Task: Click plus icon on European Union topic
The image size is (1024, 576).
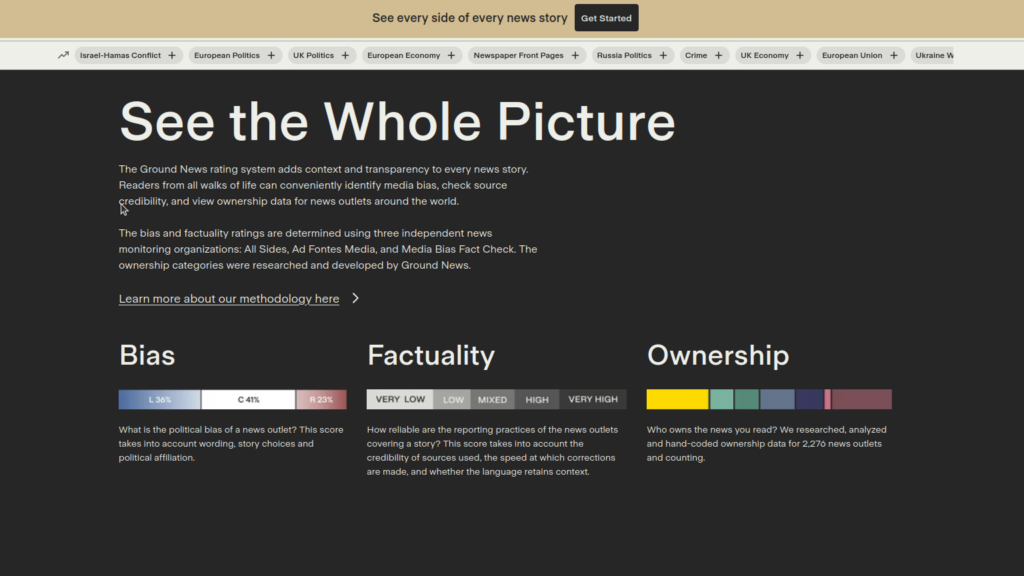Action: tap(894, 56)
